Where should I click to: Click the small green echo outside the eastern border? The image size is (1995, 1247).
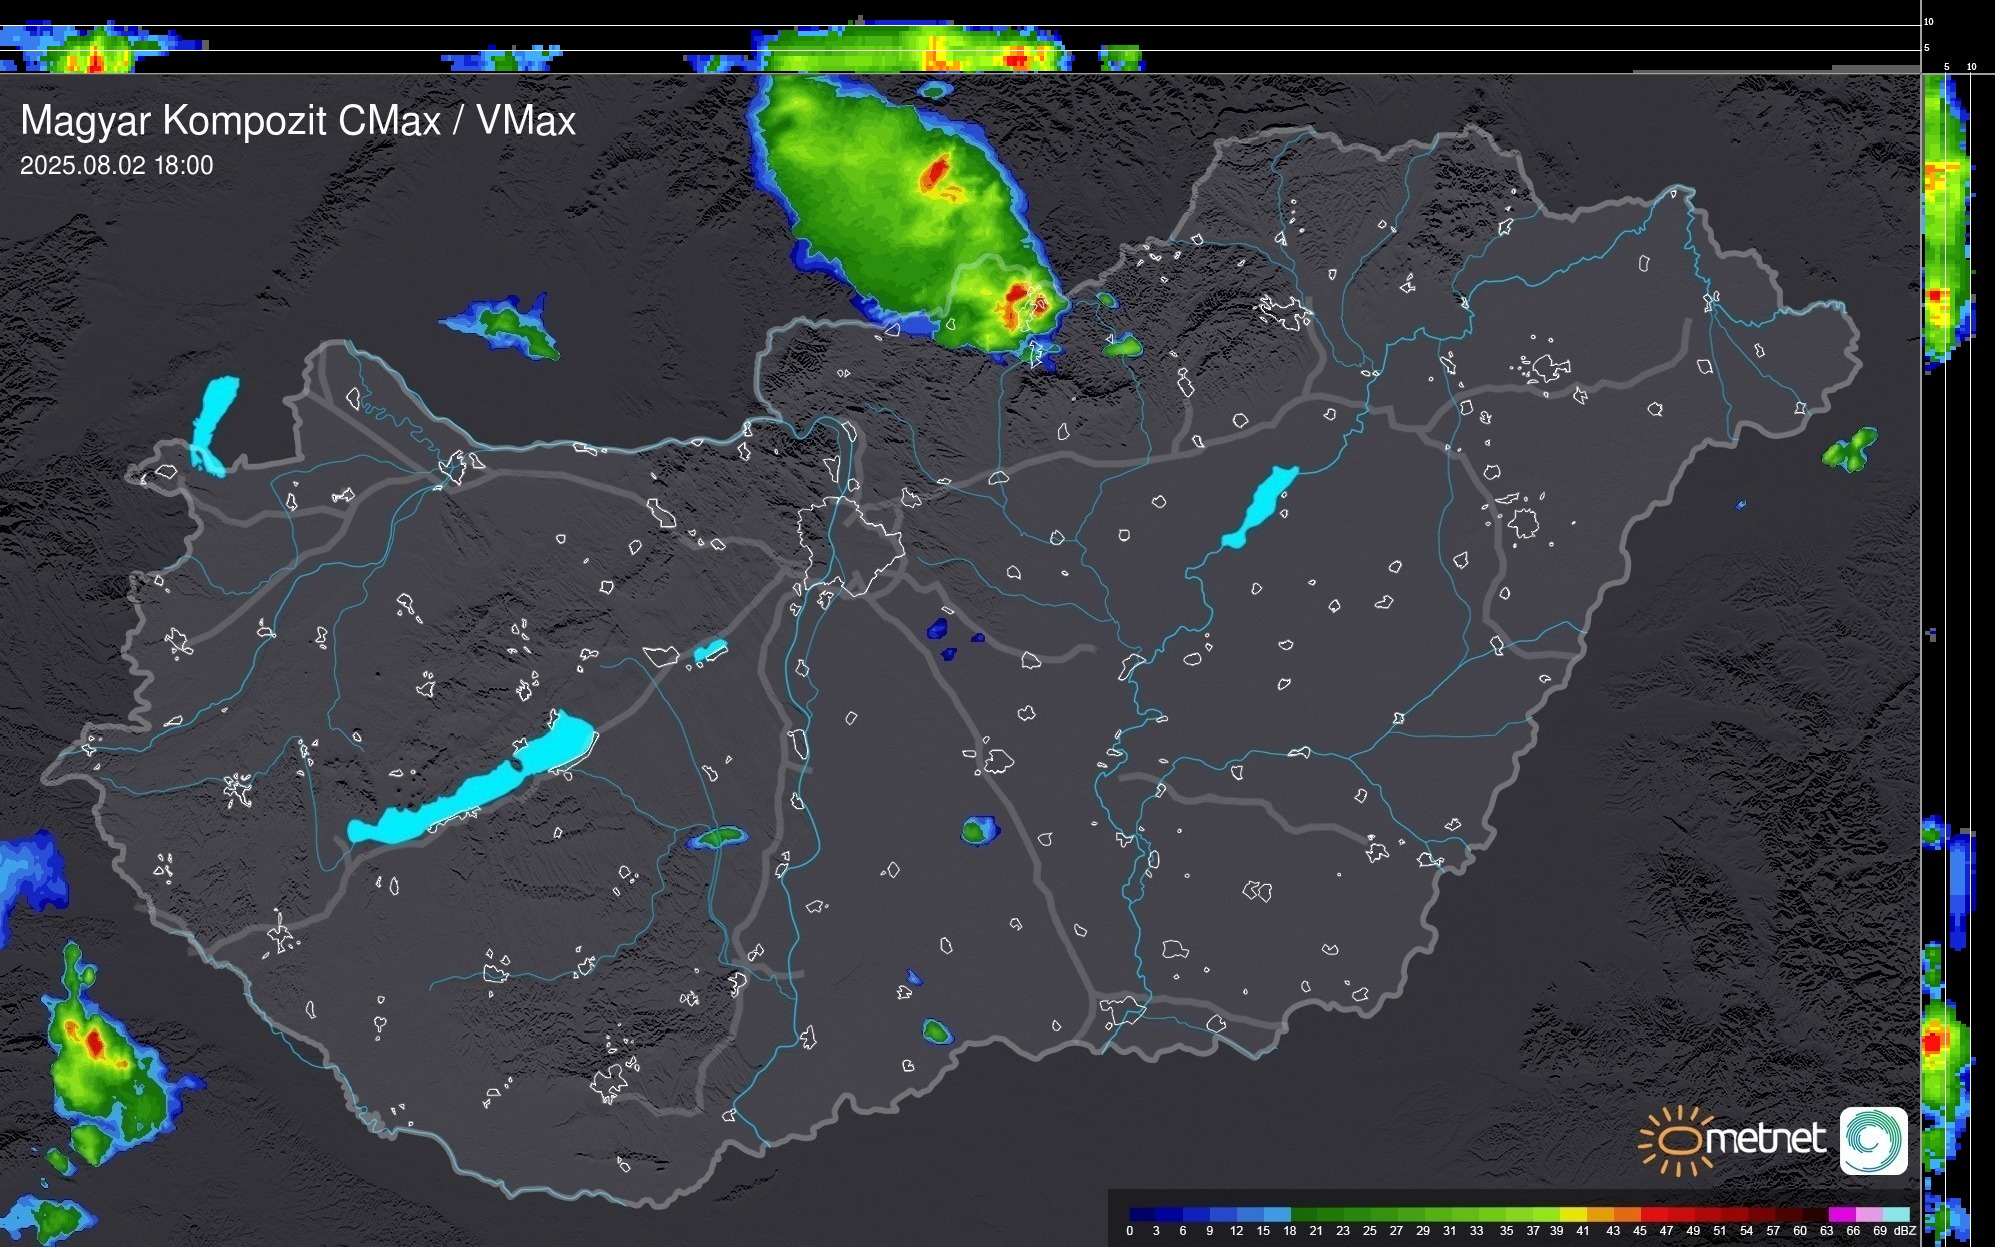pos(1850,449)
